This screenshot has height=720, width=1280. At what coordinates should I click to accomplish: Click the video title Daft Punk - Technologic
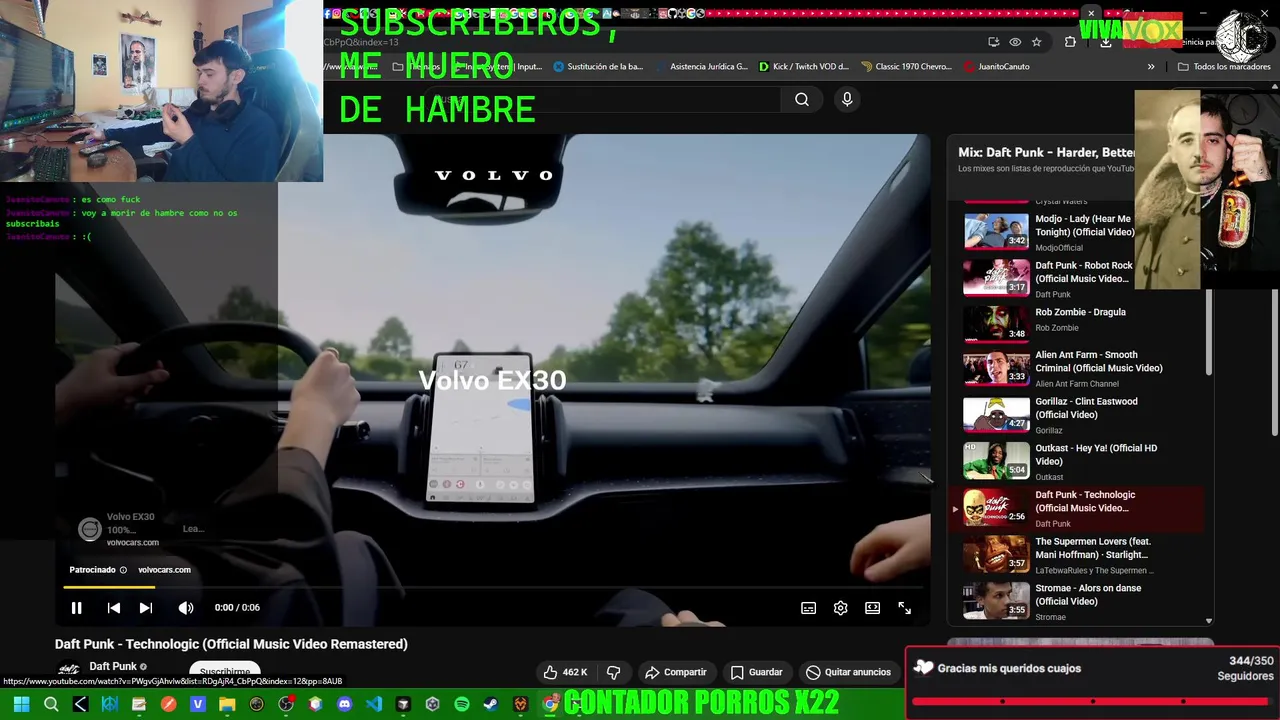pyautogui.click(x=231, y=644)
